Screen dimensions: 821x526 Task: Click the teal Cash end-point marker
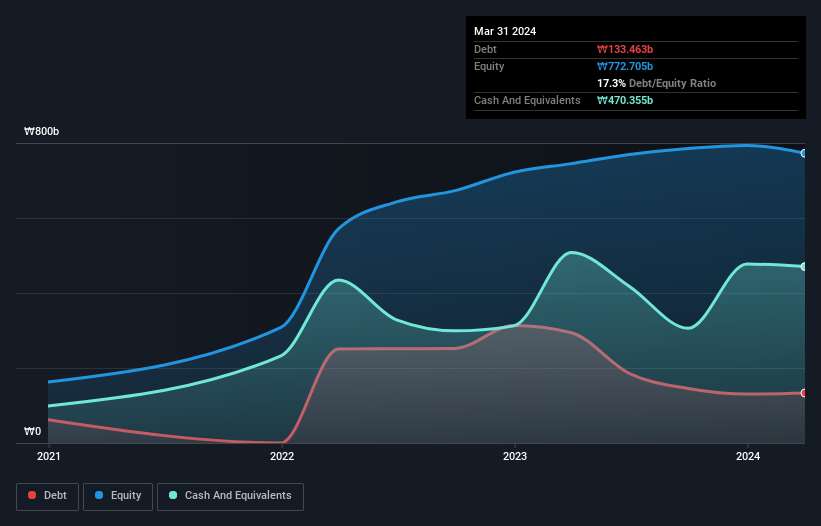coord(804,266)
